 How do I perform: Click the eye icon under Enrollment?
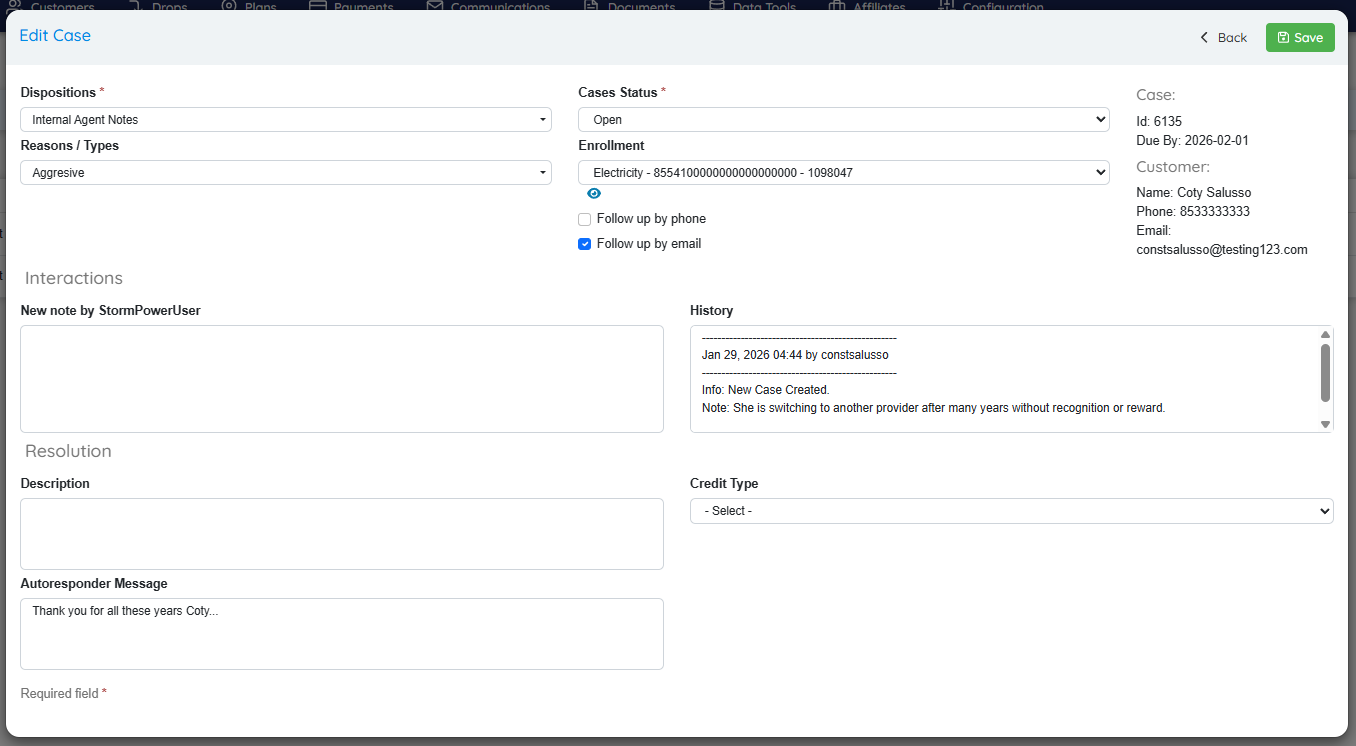(594, 194)
